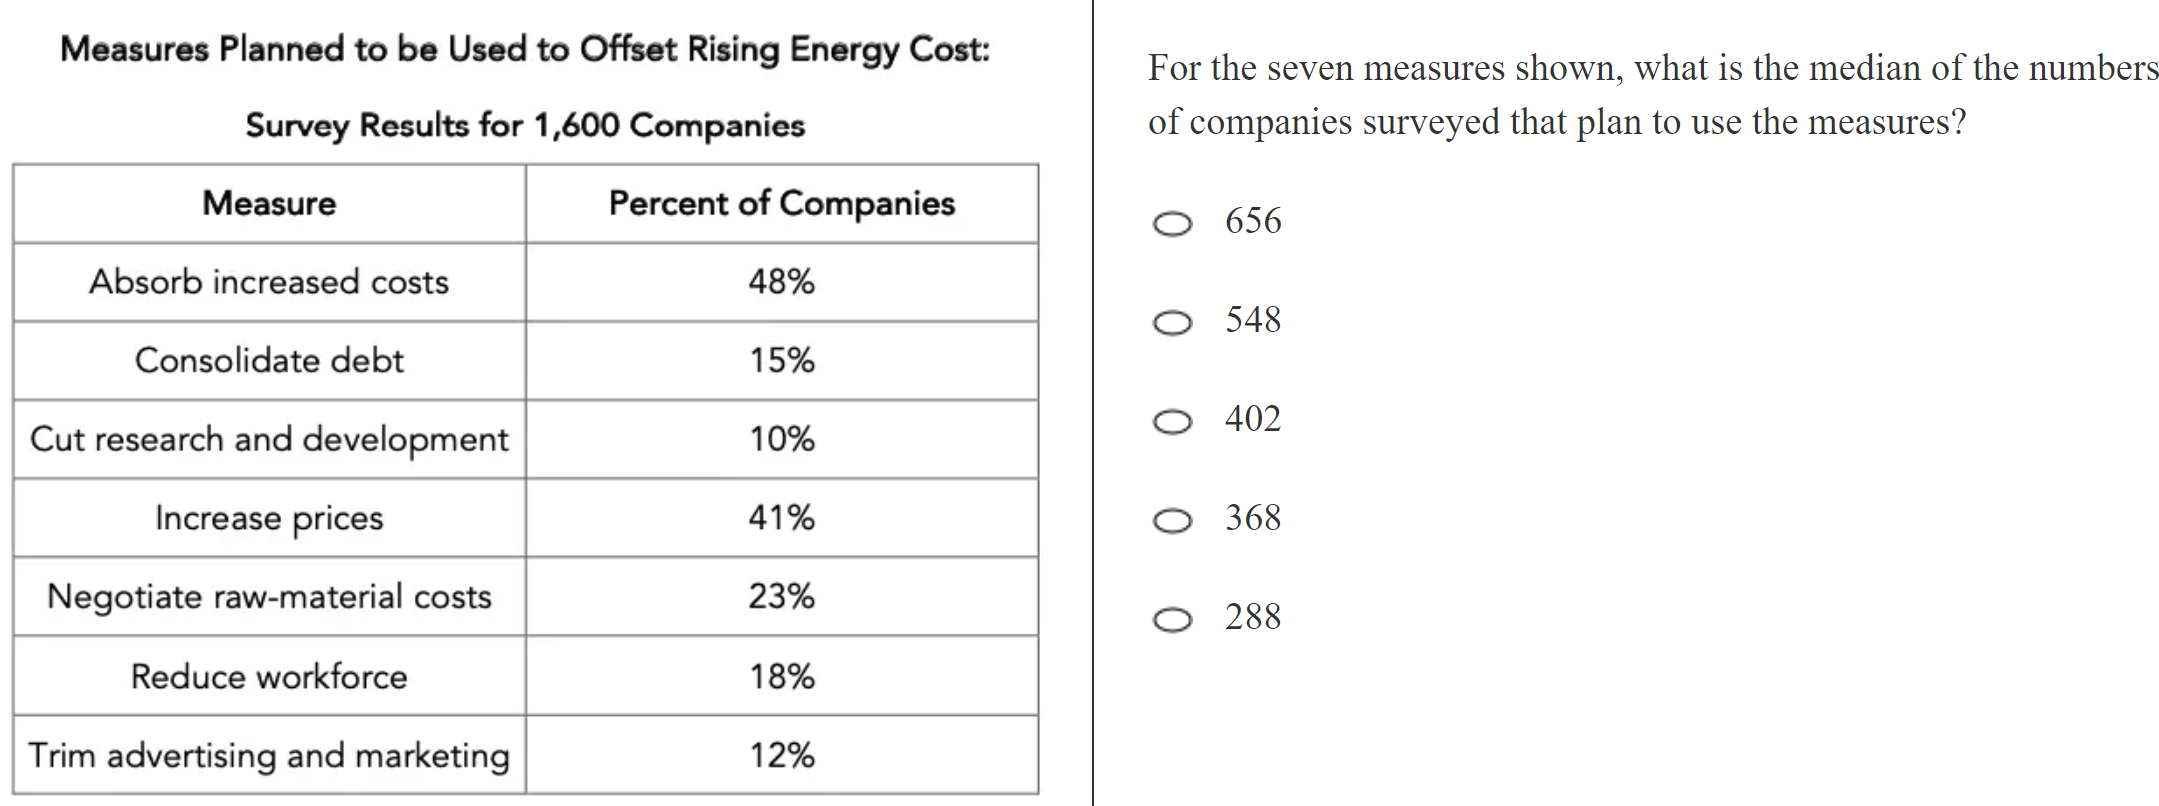Pick the radio button for 402

(1172, 421)
